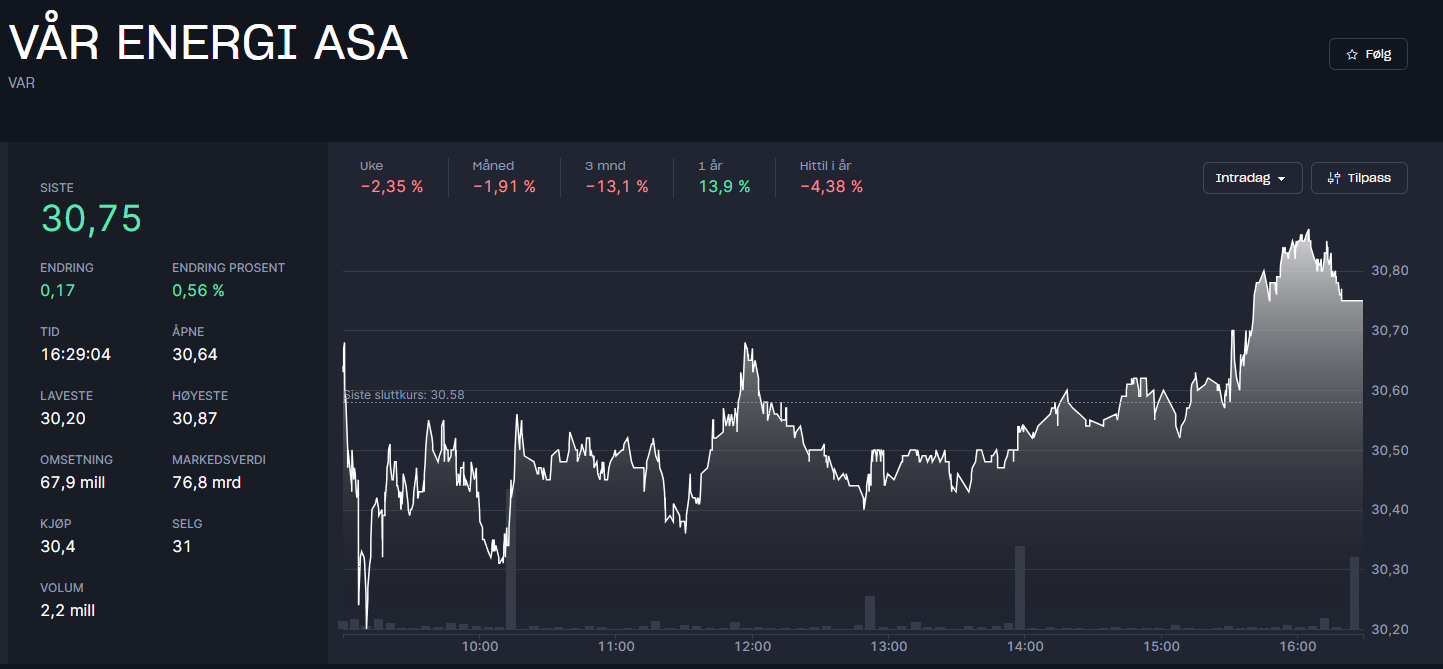Viewport: 1443px width, 669px height.
Task: Select the Uke performance period
Action: 391,177
